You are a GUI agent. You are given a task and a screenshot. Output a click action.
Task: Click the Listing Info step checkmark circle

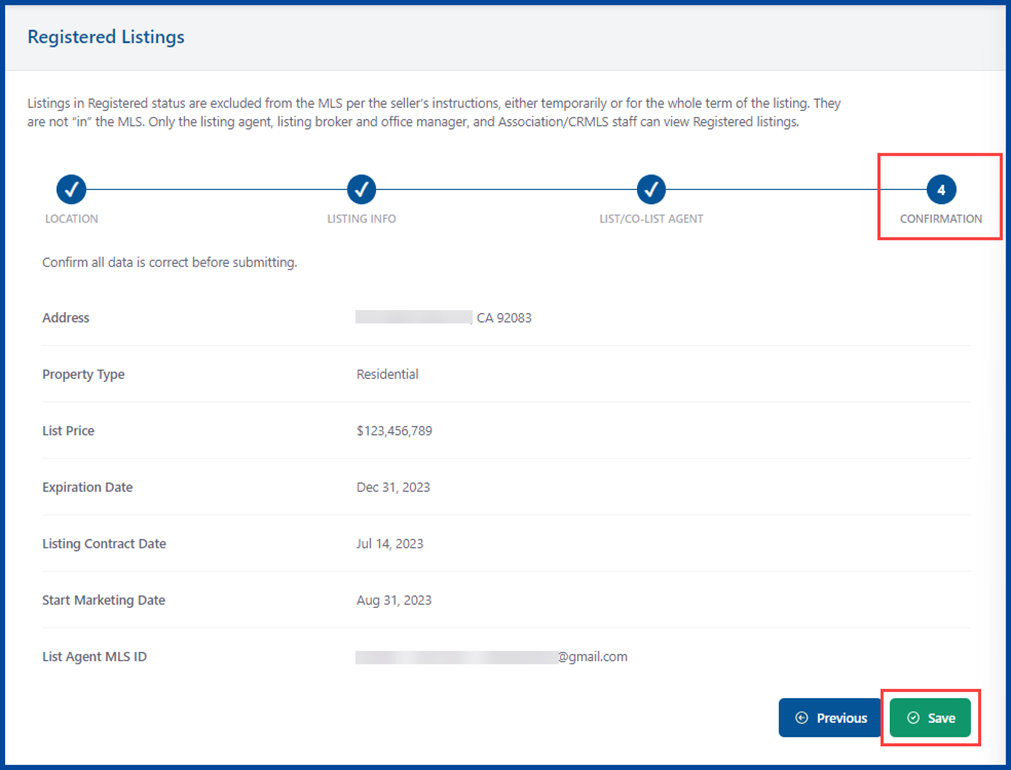point(361,188)
